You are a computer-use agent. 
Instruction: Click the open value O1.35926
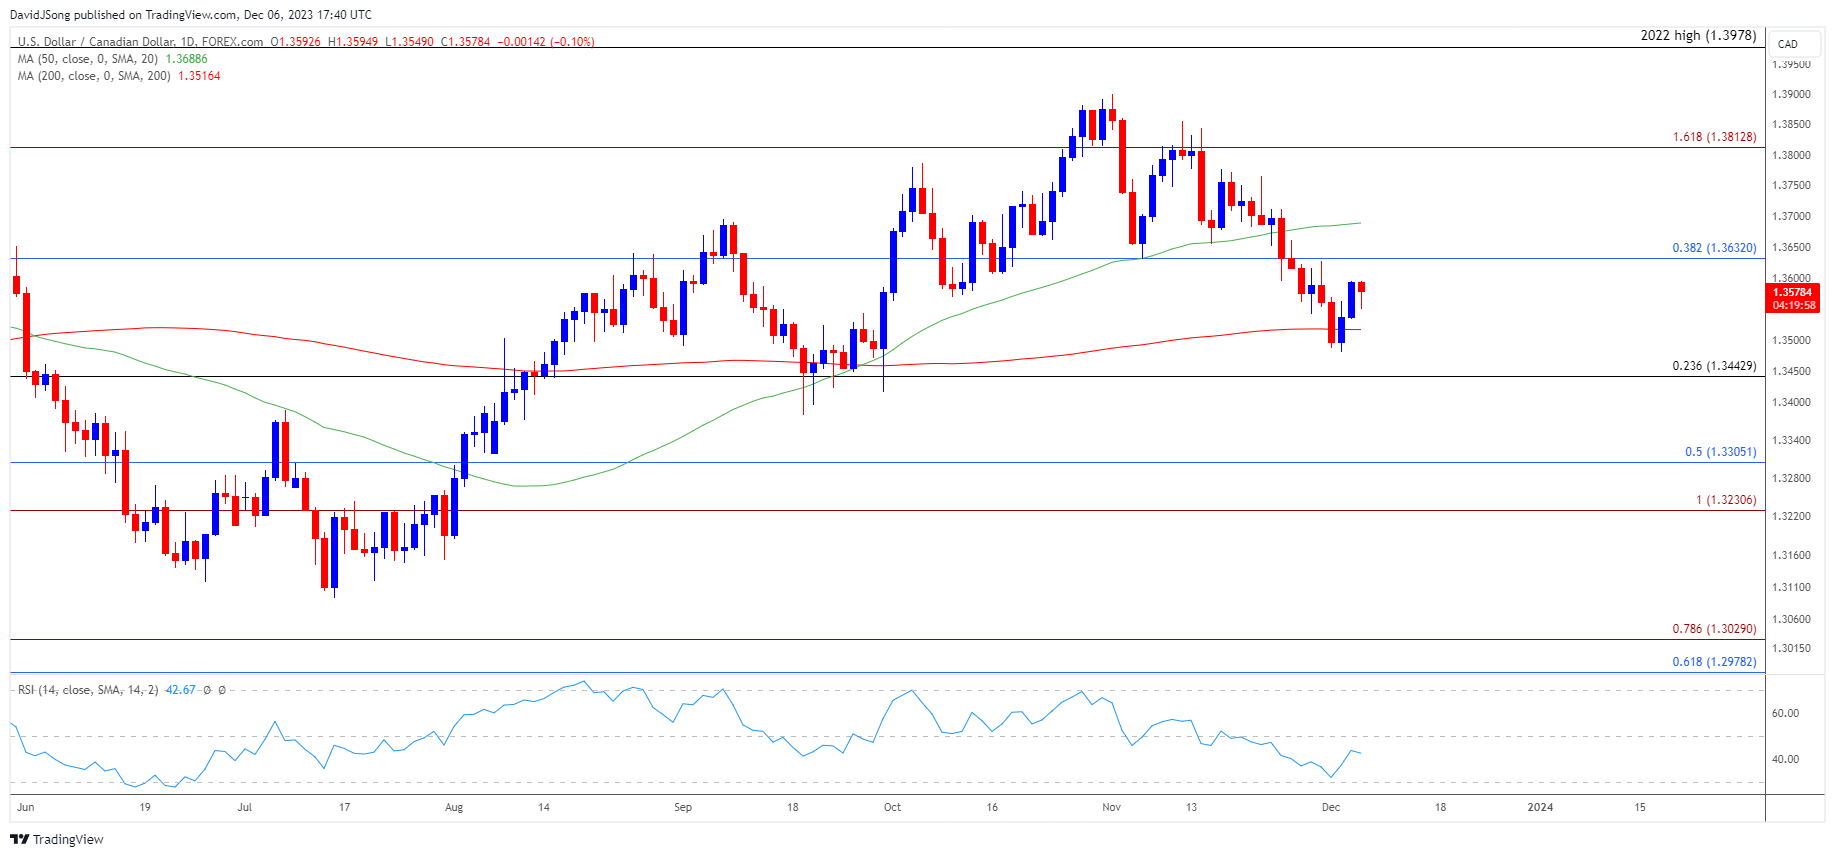click(x=296, y=42)
